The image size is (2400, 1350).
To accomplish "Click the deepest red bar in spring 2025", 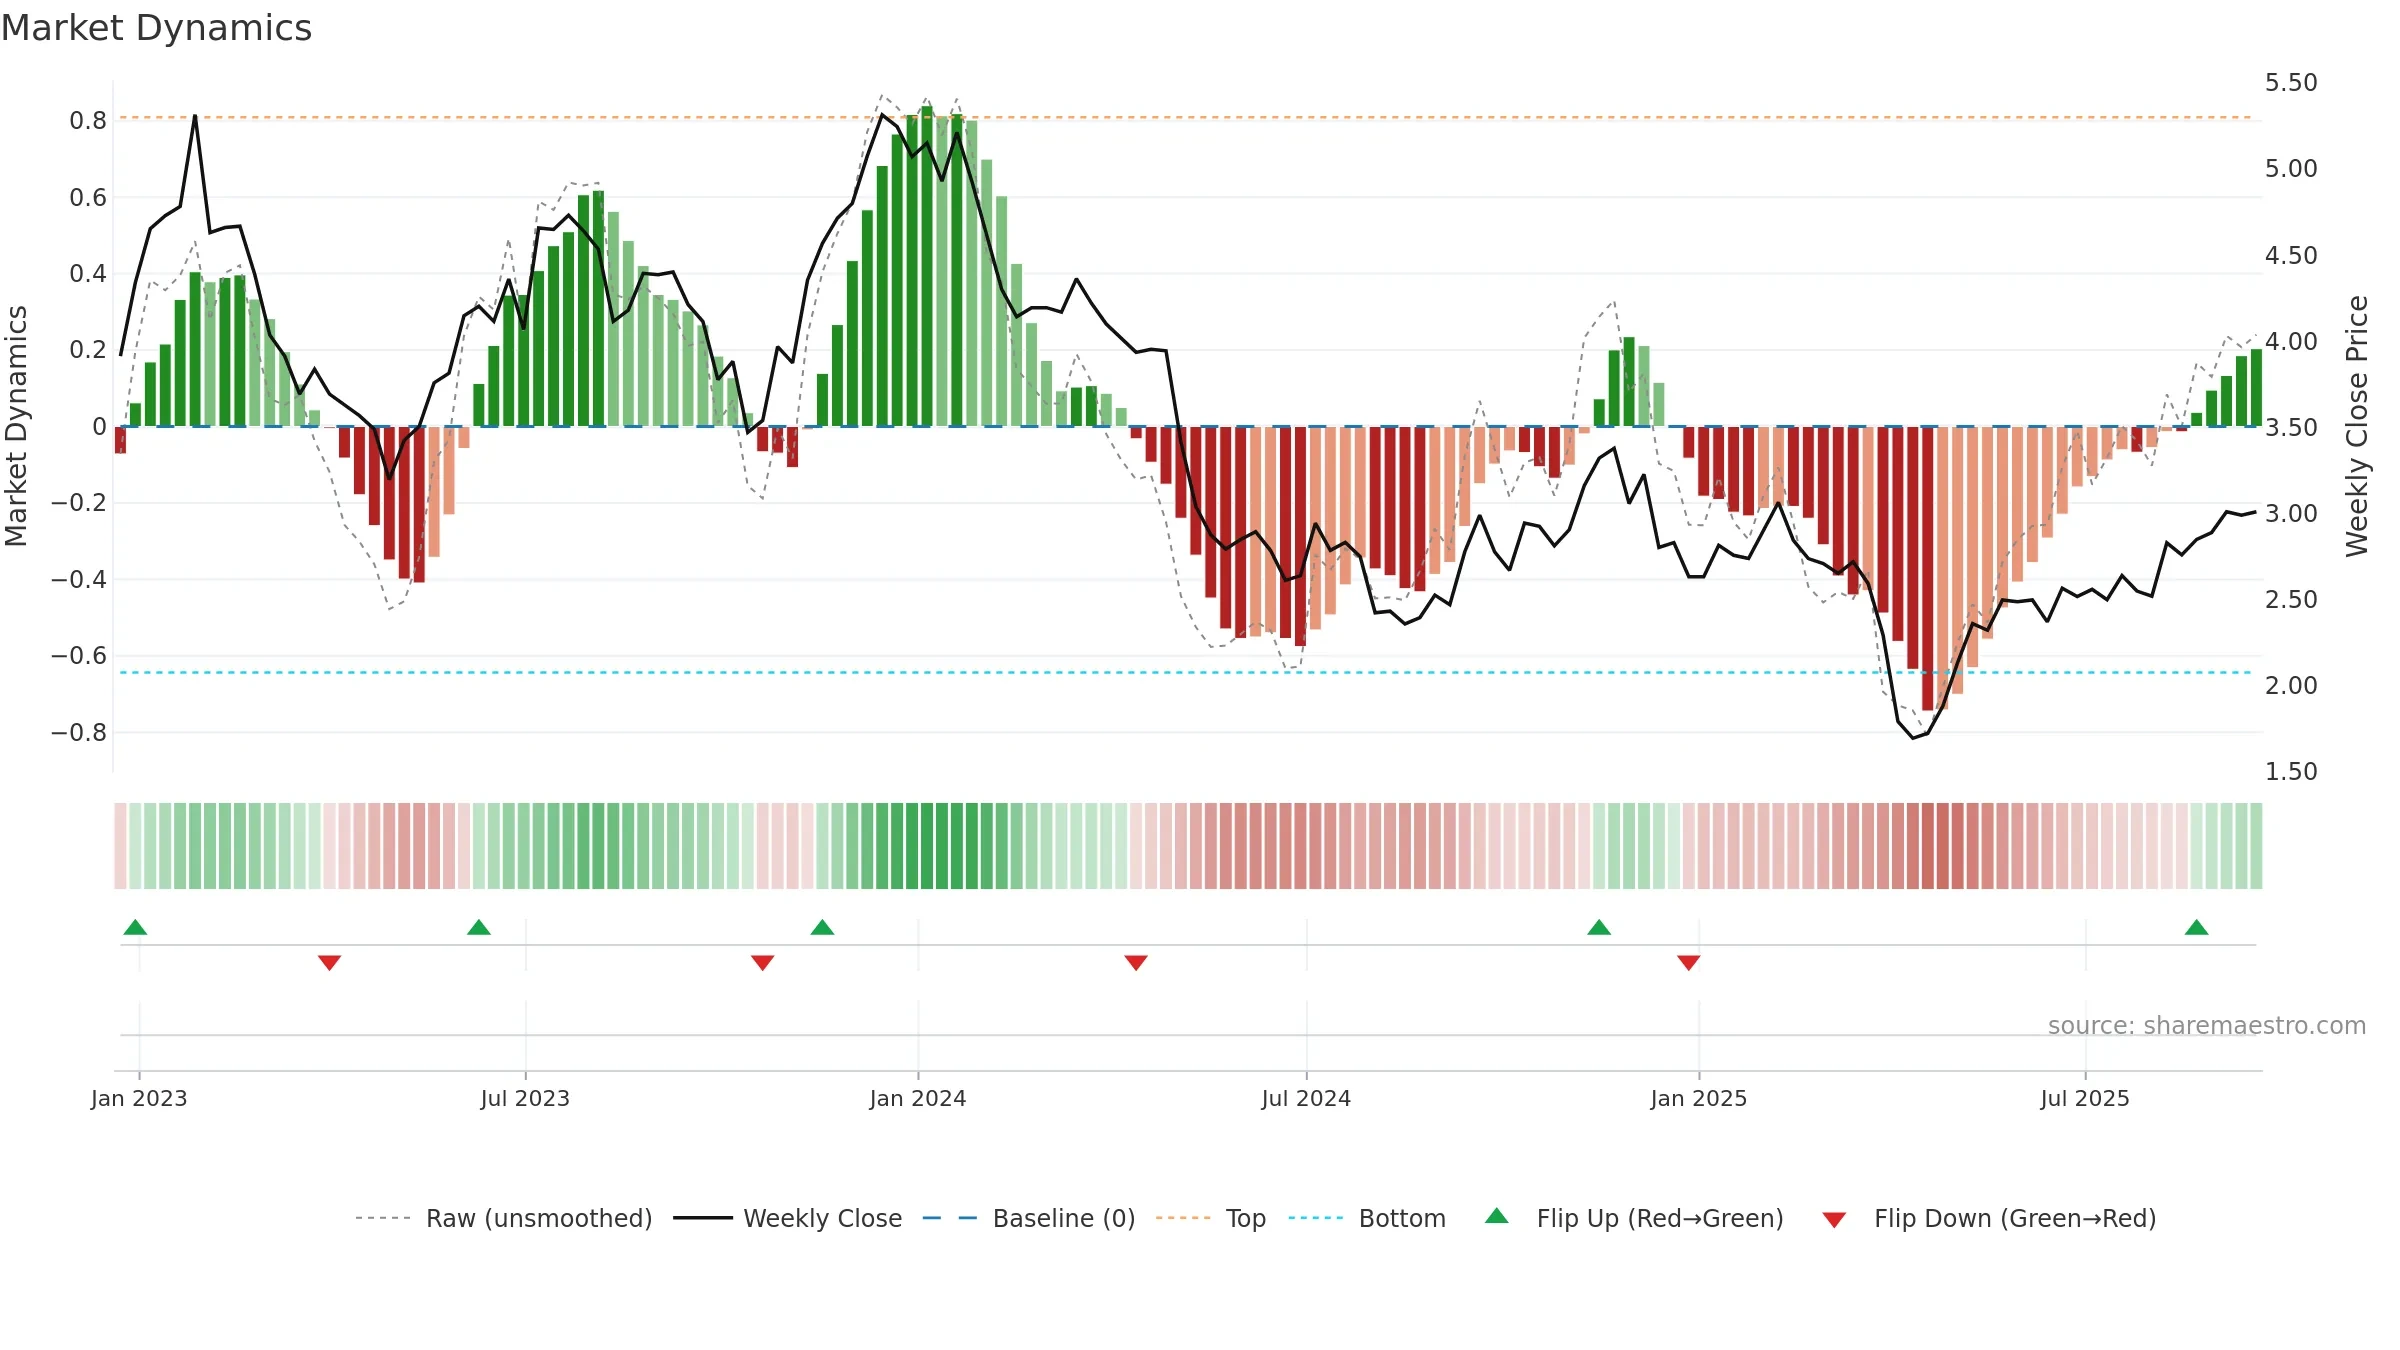I will [x=1927, y=568].
